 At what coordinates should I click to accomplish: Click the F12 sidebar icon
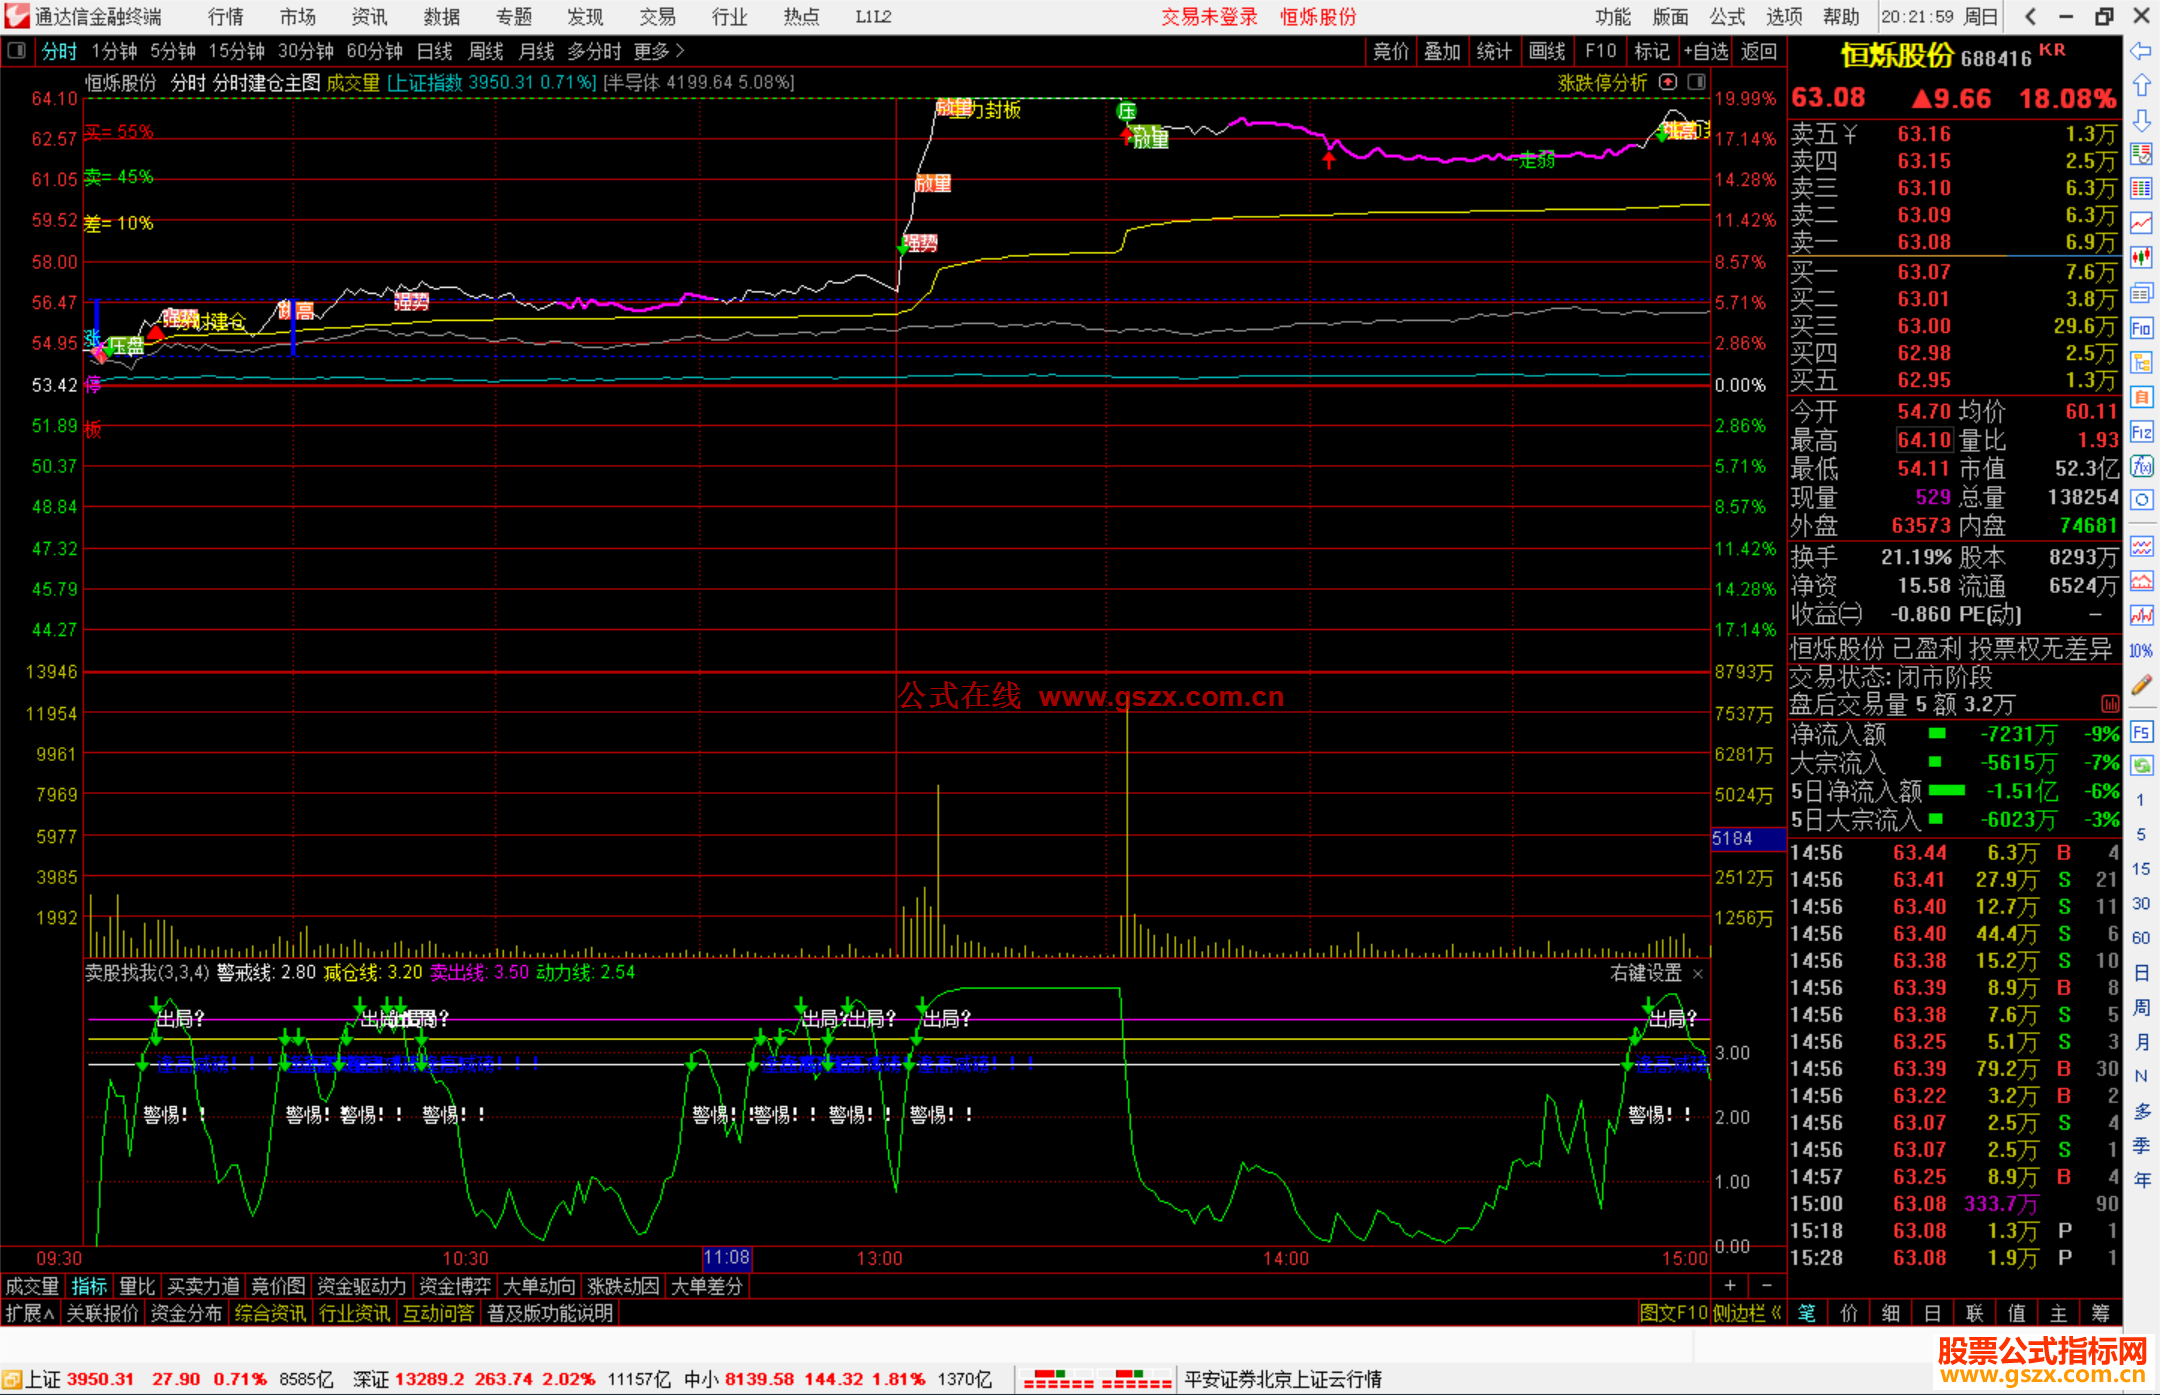click(x=2141, y=432)
